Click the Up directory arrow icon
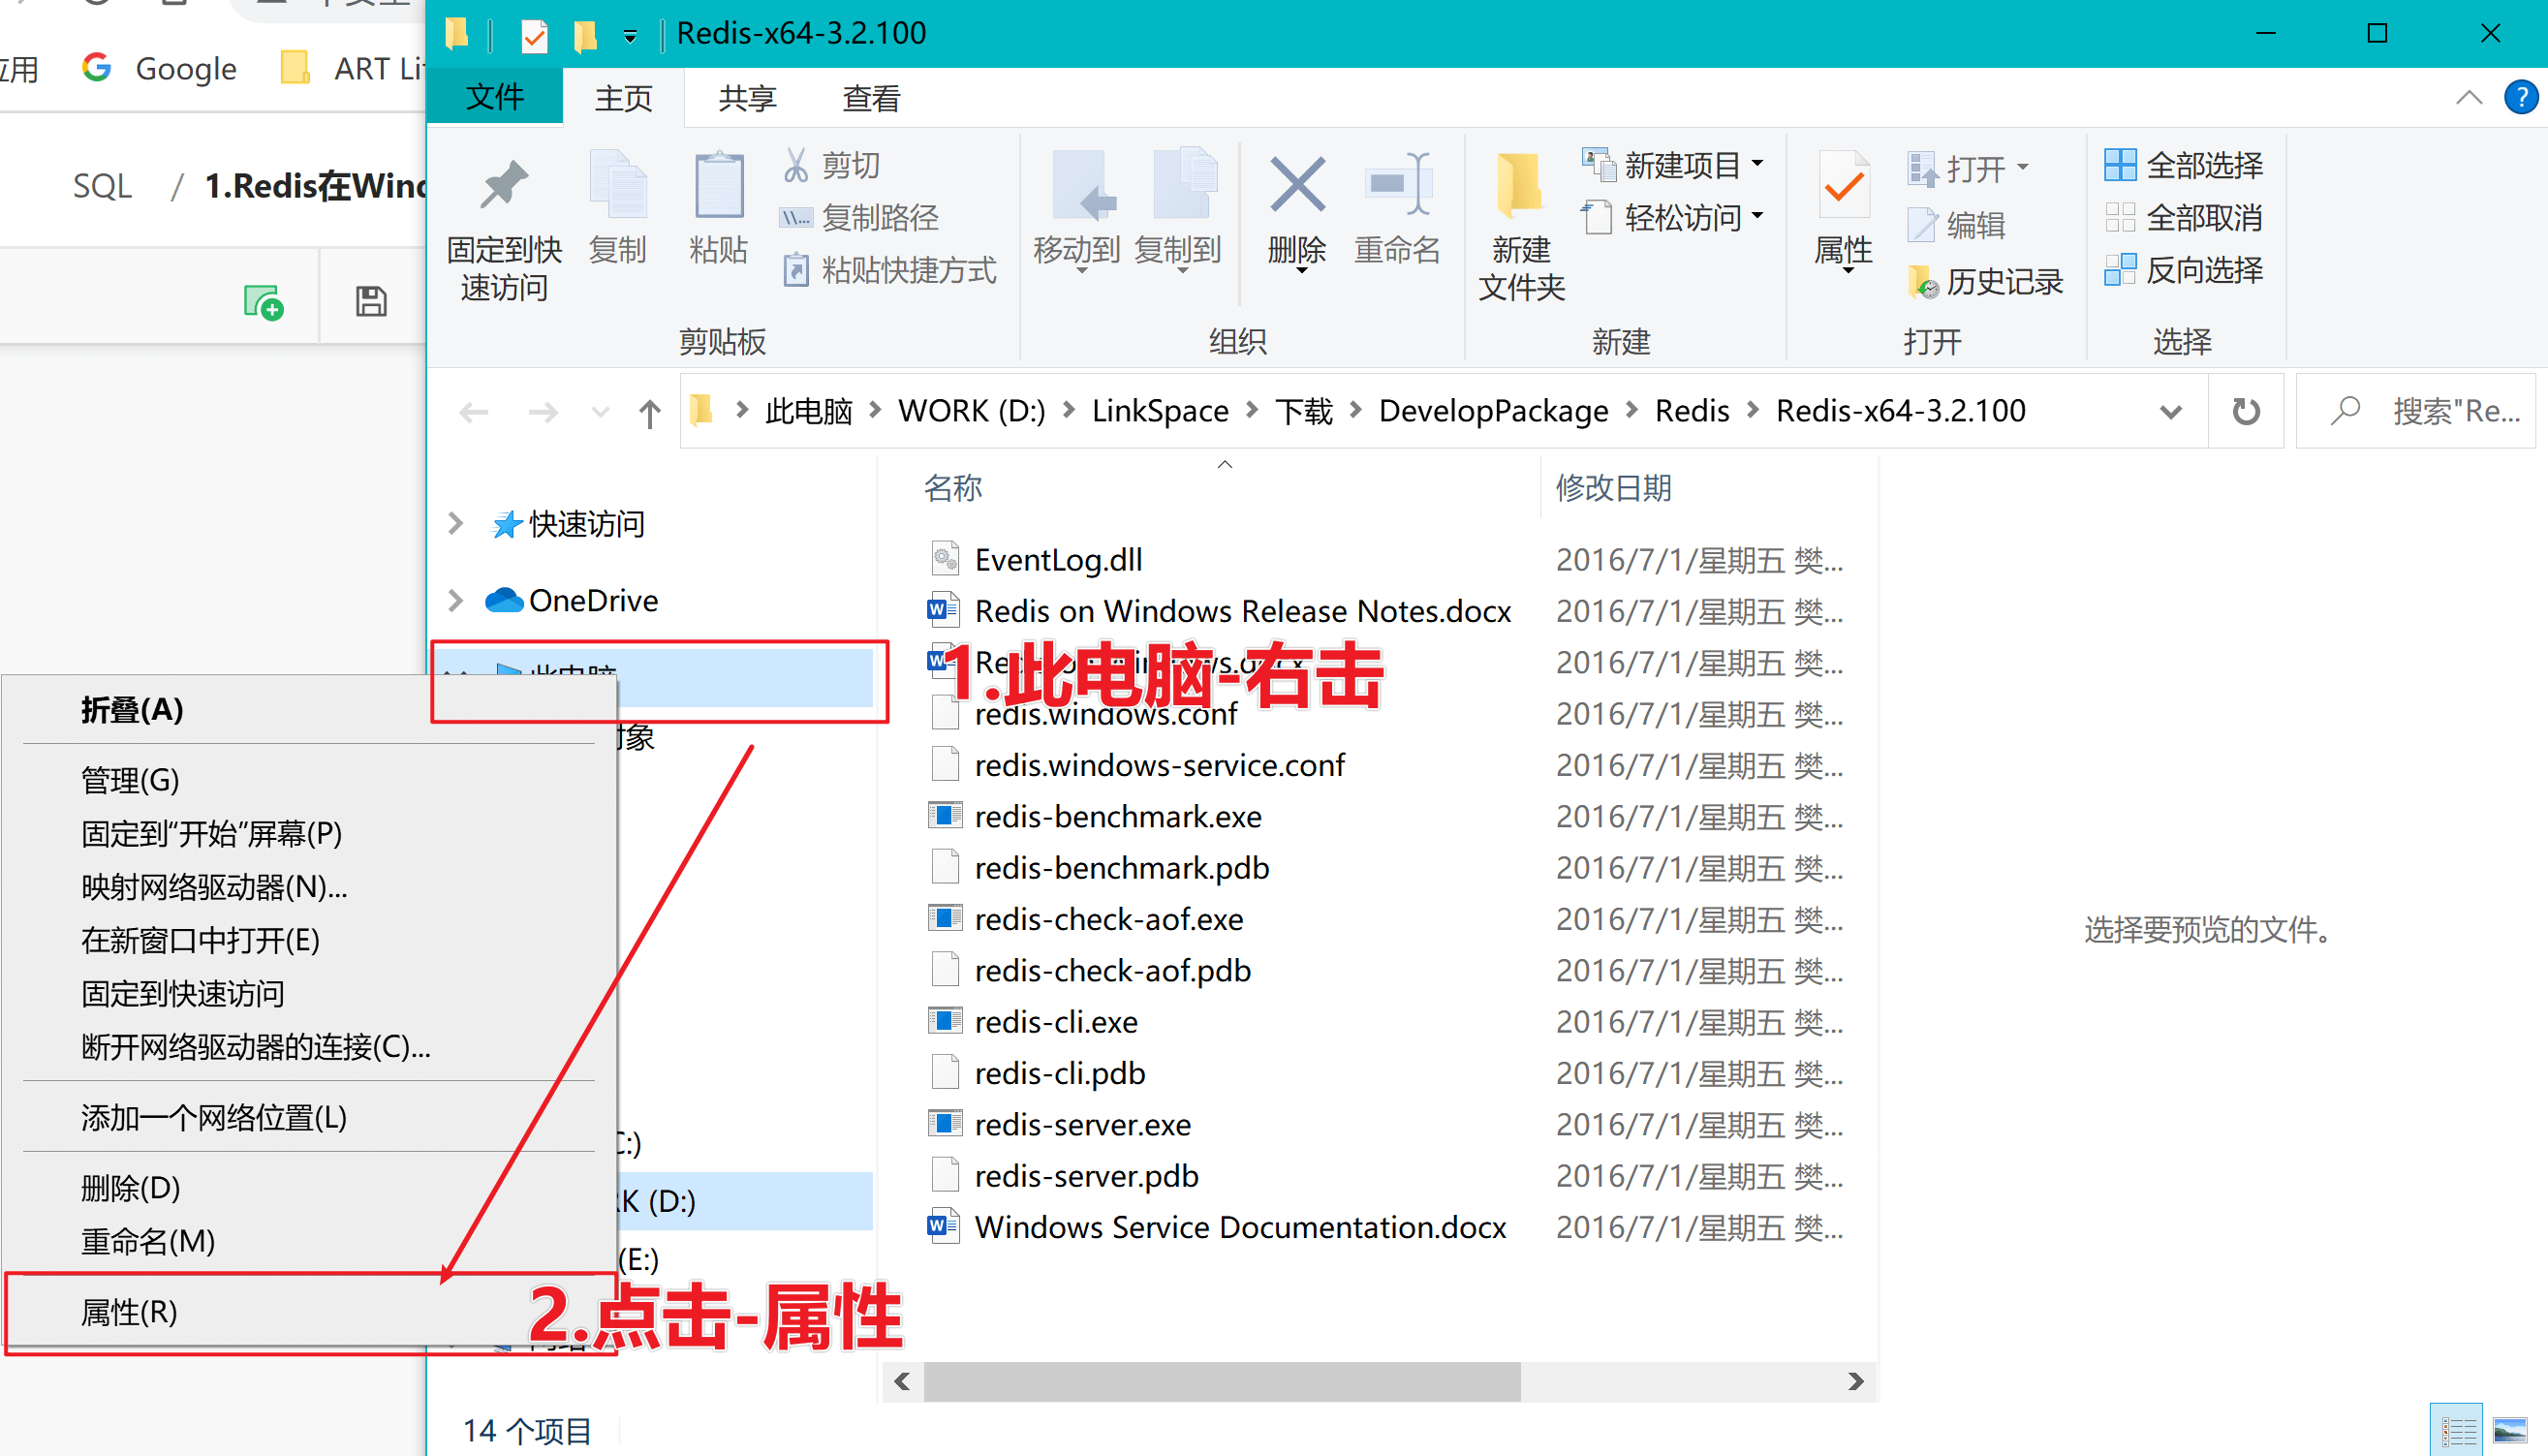 point(650,412)
